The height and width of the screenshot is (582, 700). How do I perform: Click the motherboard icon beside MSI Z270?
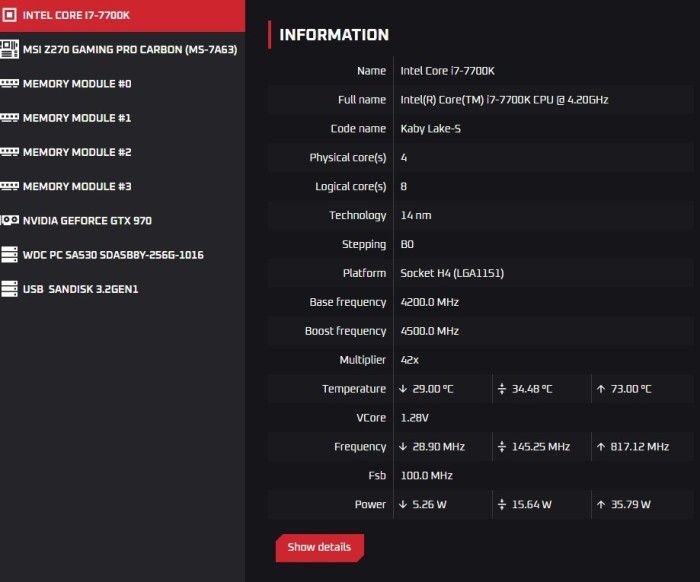click(10, 49)
